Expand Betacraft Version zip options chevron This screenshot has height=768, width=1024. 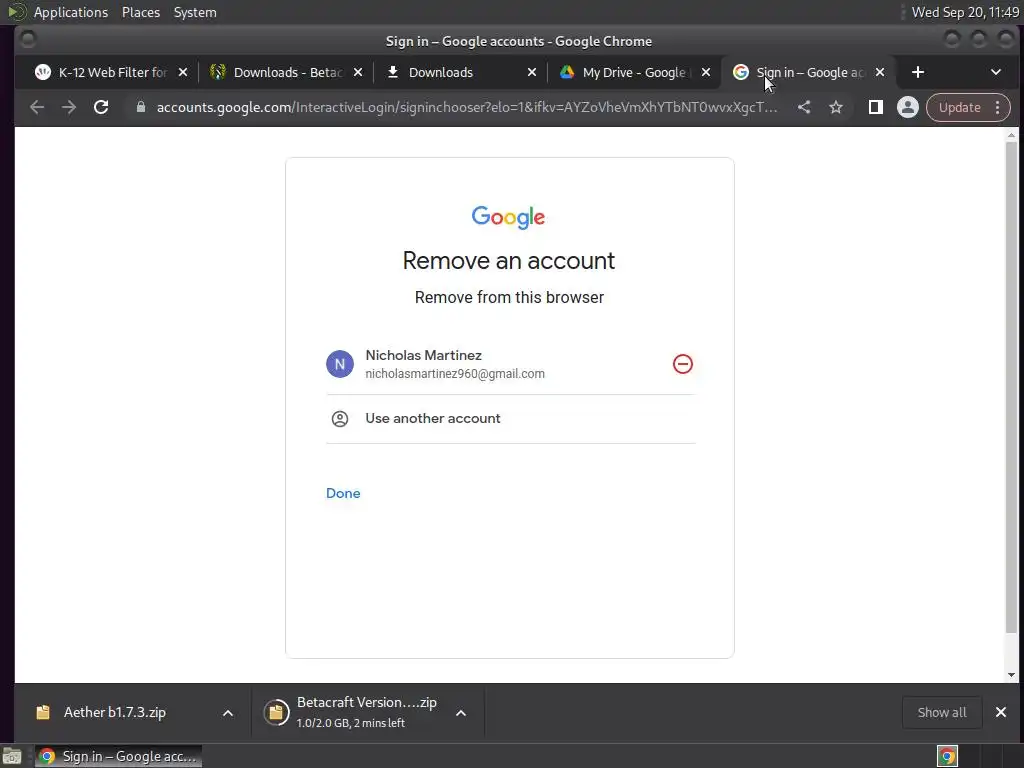tap(461, 713)
